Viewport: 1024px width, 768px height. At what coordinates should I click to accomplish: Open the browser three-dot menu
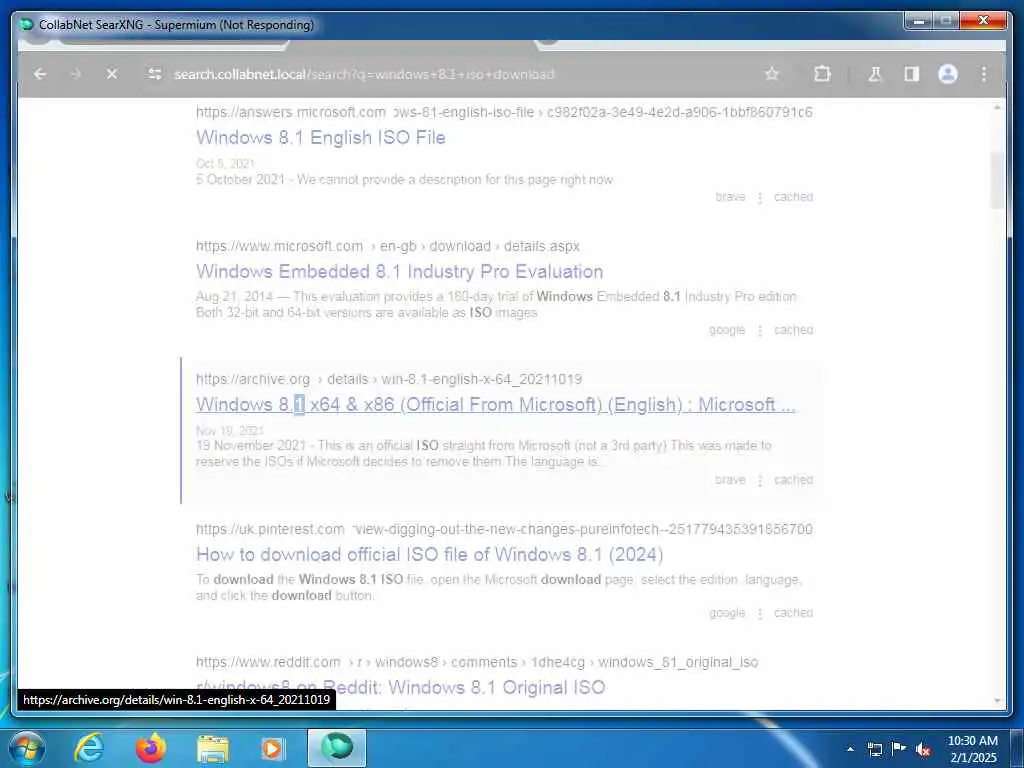coord(984,74)
